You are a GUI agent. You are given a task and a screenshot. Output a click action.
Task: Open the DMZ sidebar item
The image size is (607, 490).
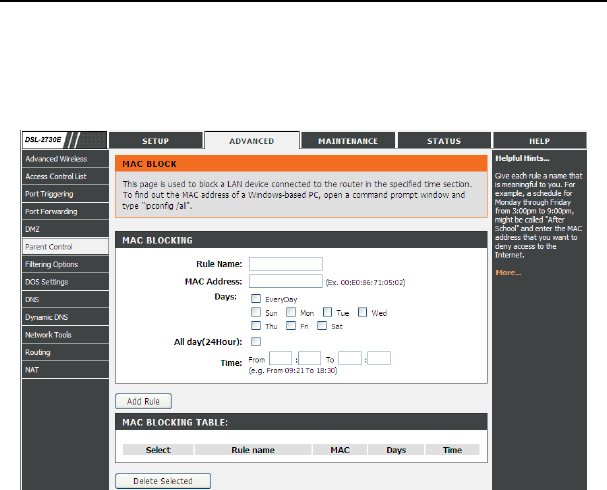[65, 229]
